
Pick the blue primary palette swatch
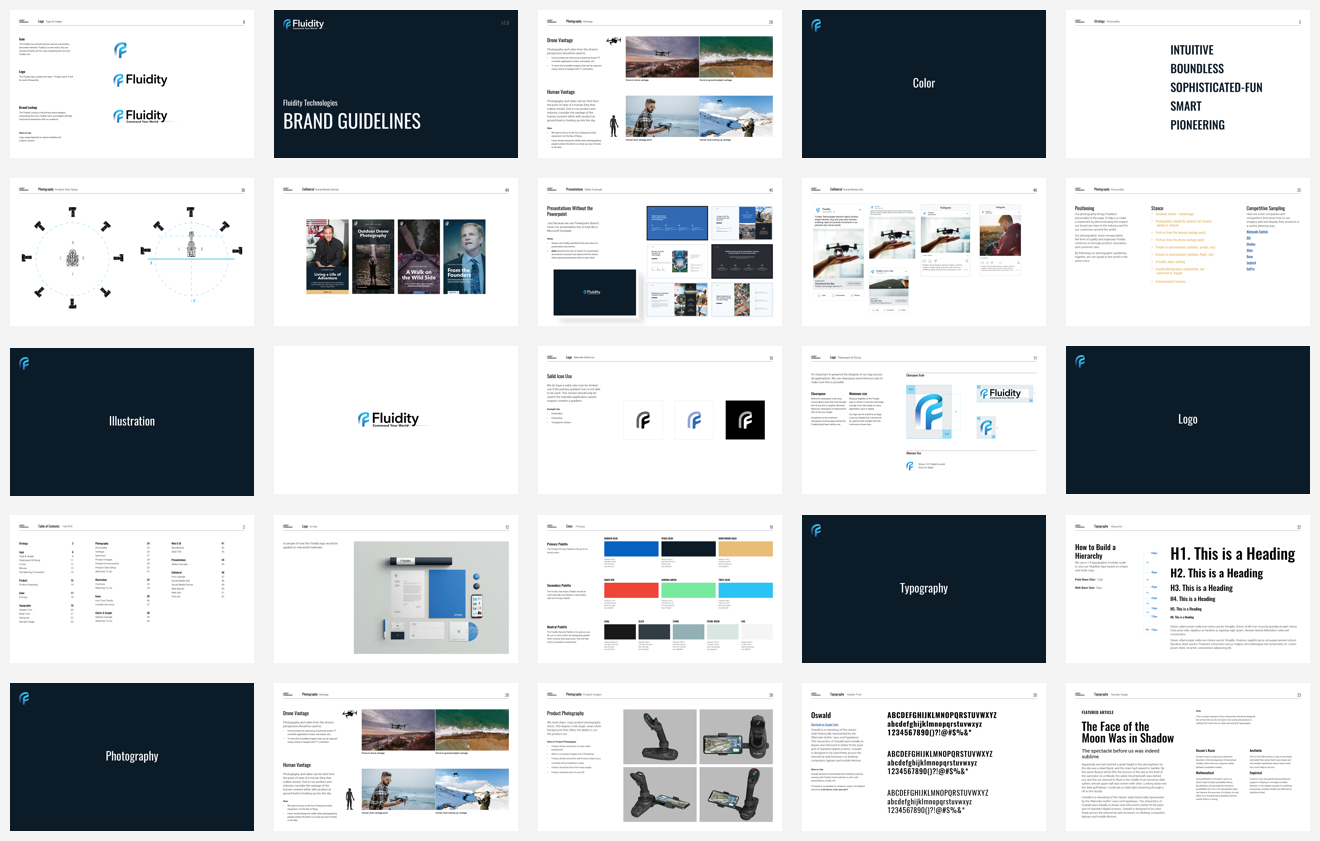(x=631, y=549)
